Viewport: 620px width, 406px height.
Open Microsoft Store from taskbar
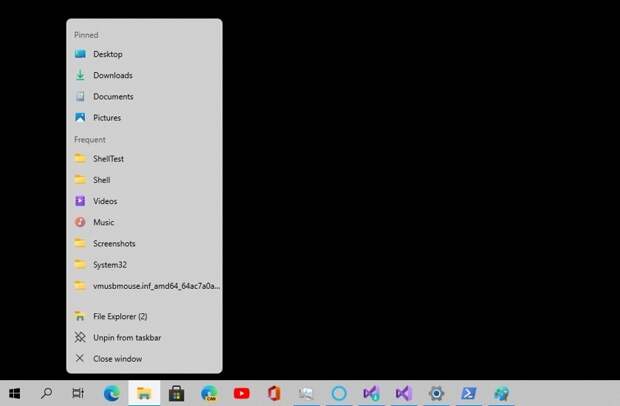[x=176, y=393]
